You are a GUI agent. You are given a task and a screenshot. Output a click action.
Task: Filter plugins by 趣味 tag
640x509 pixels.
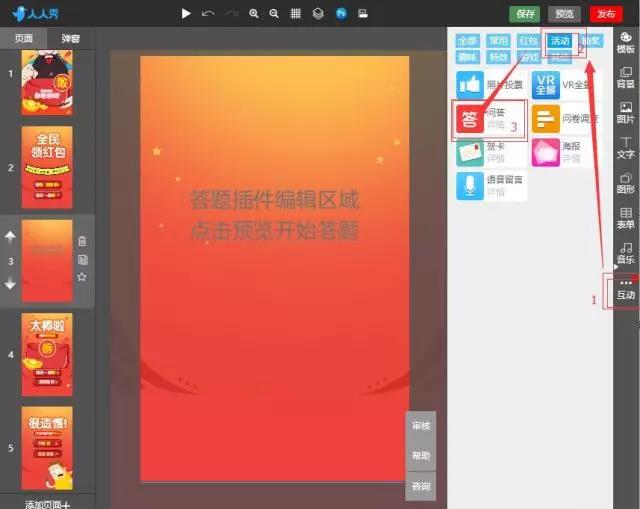[467, 57]
